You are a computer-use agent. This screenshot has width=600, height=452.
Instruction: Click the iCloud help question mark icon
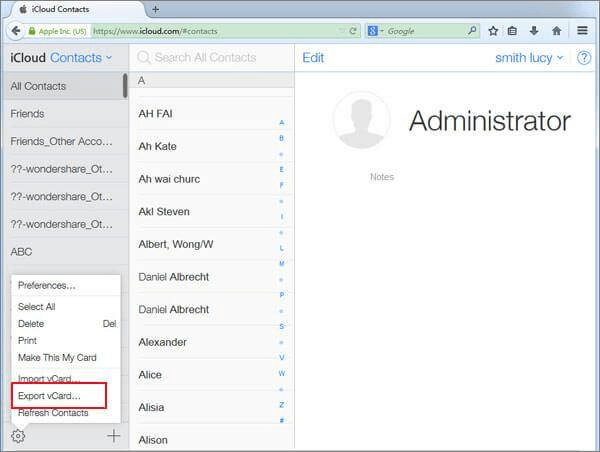click(x=584, y=58)
